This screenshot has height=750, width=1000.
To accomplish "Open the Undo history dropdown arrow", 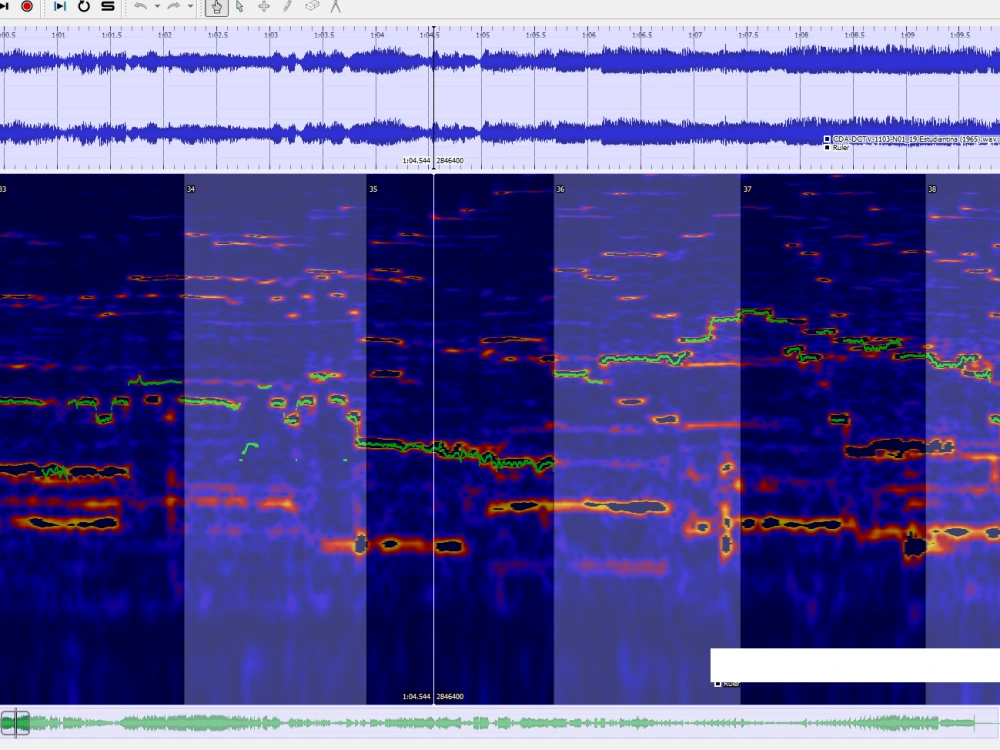I will click(x=157, y=6).
